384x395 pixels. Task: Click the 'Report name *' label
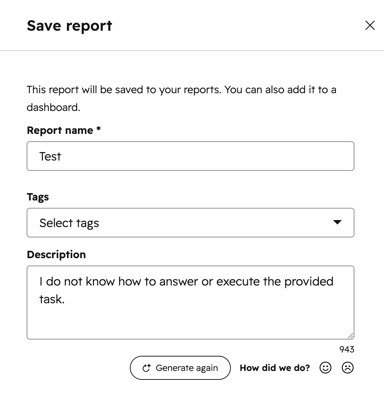click(x=64, y=130)
